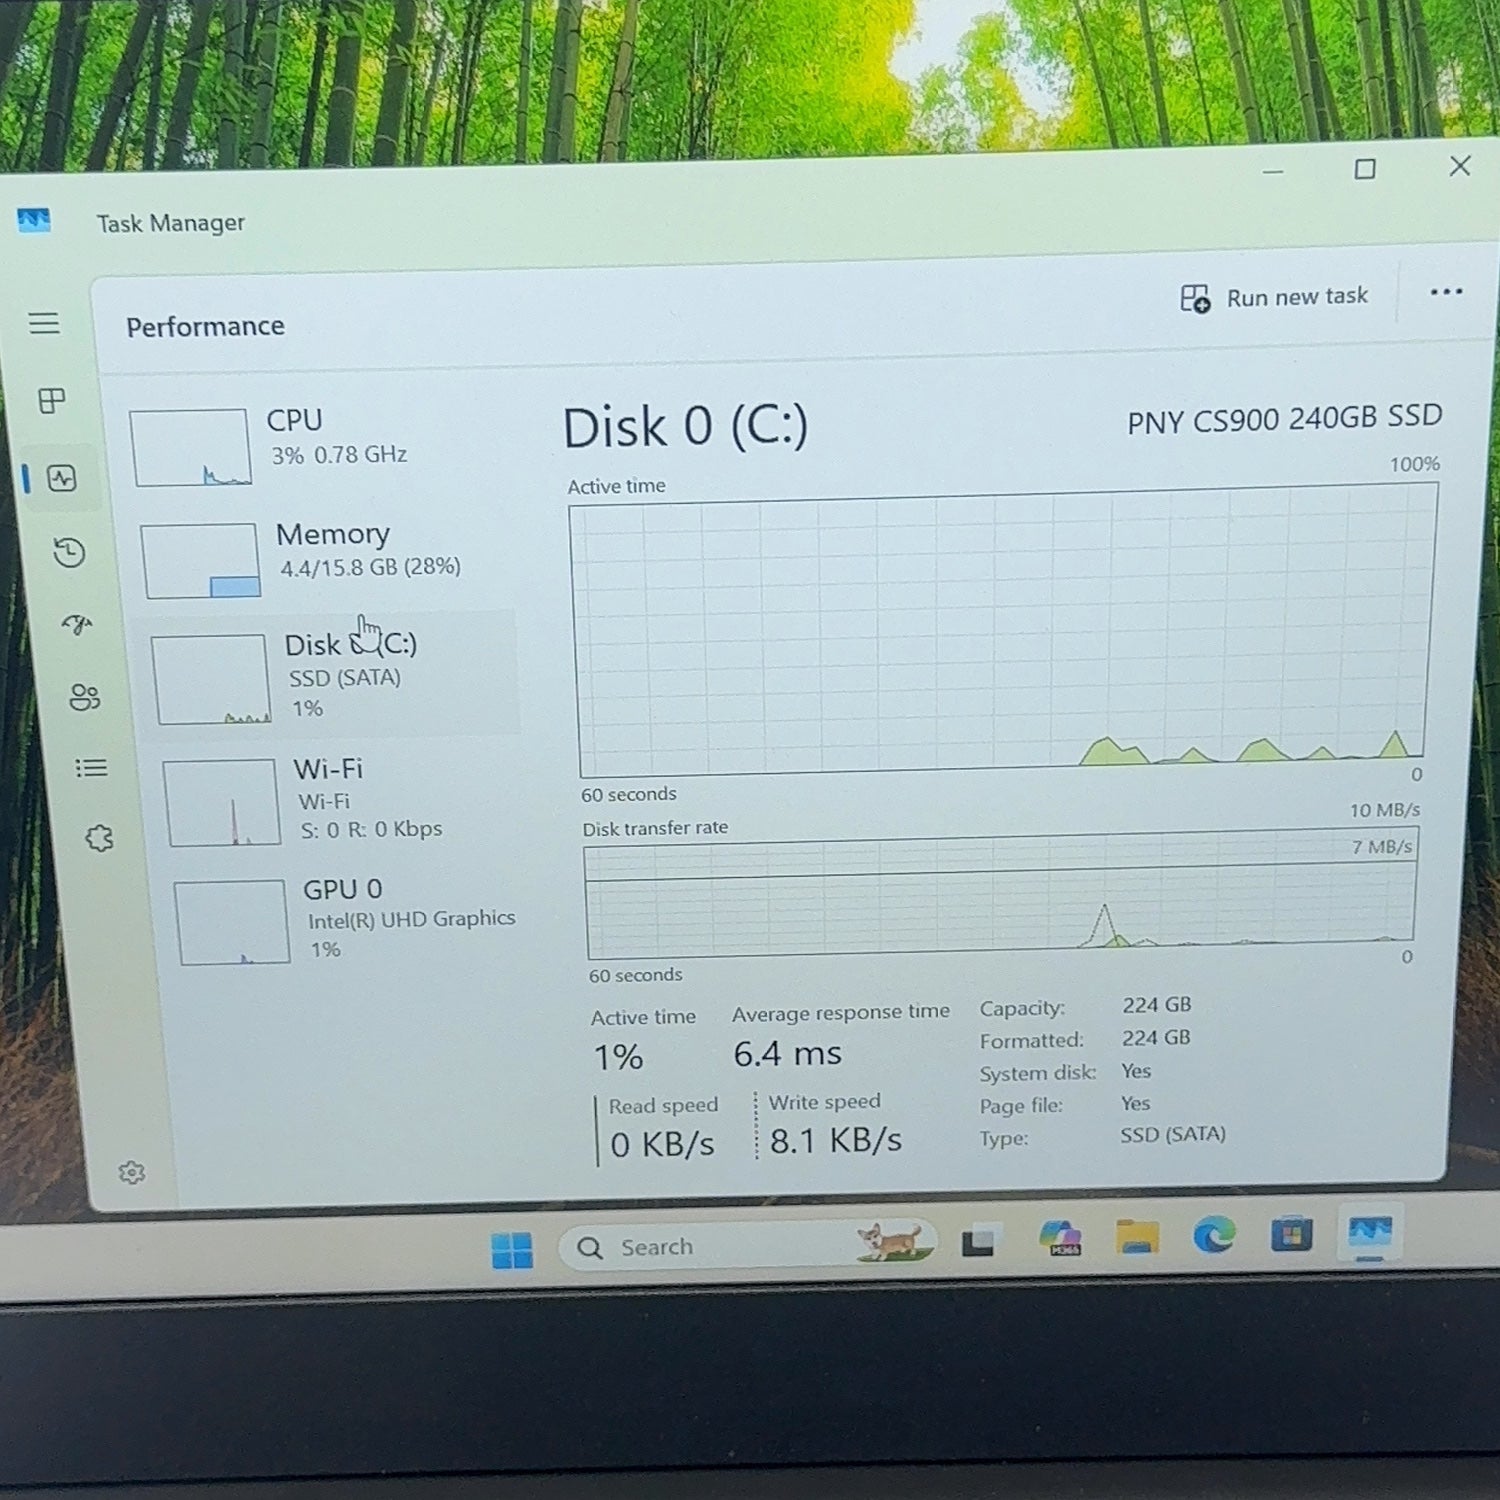
Task: Open File Explorer from the taskbar
Action: (1137, 1238)
